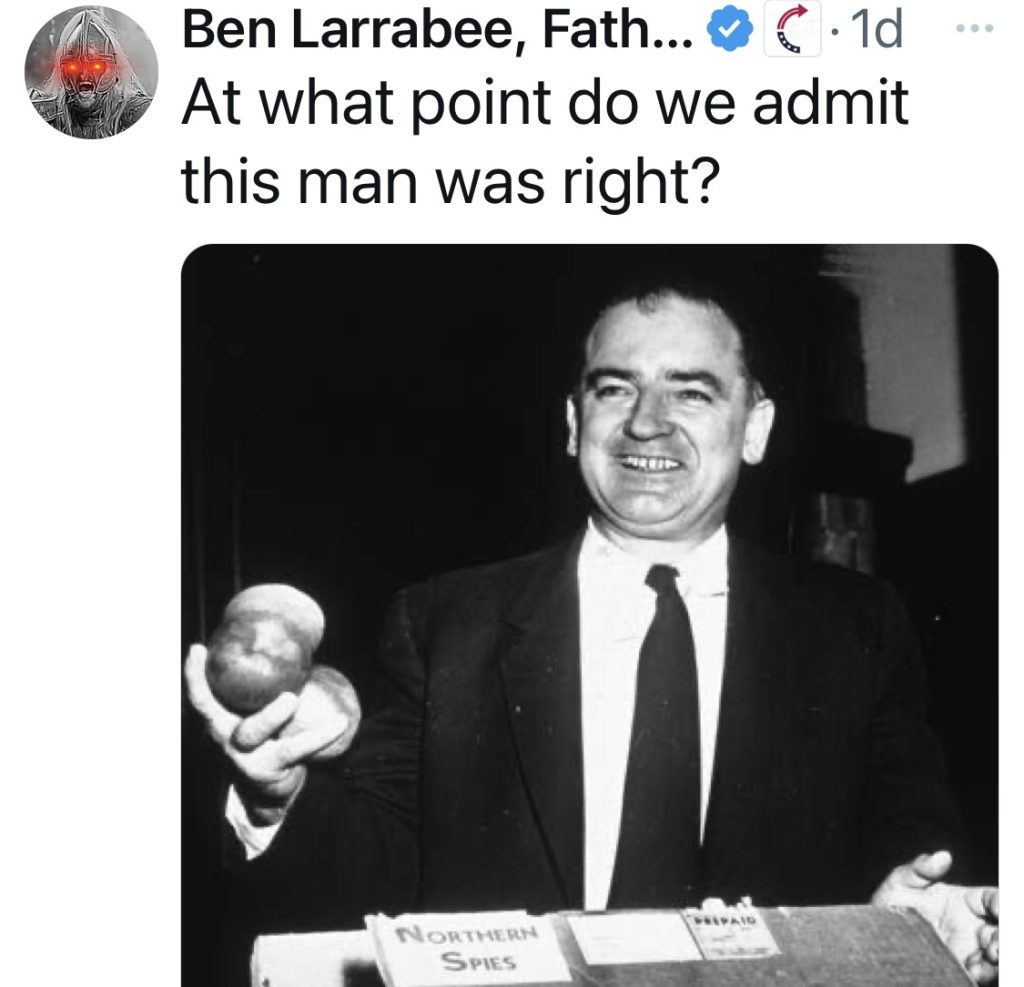
Task: Click the display name Ben Larrabee, Fath...
Action: coord(437,31)
